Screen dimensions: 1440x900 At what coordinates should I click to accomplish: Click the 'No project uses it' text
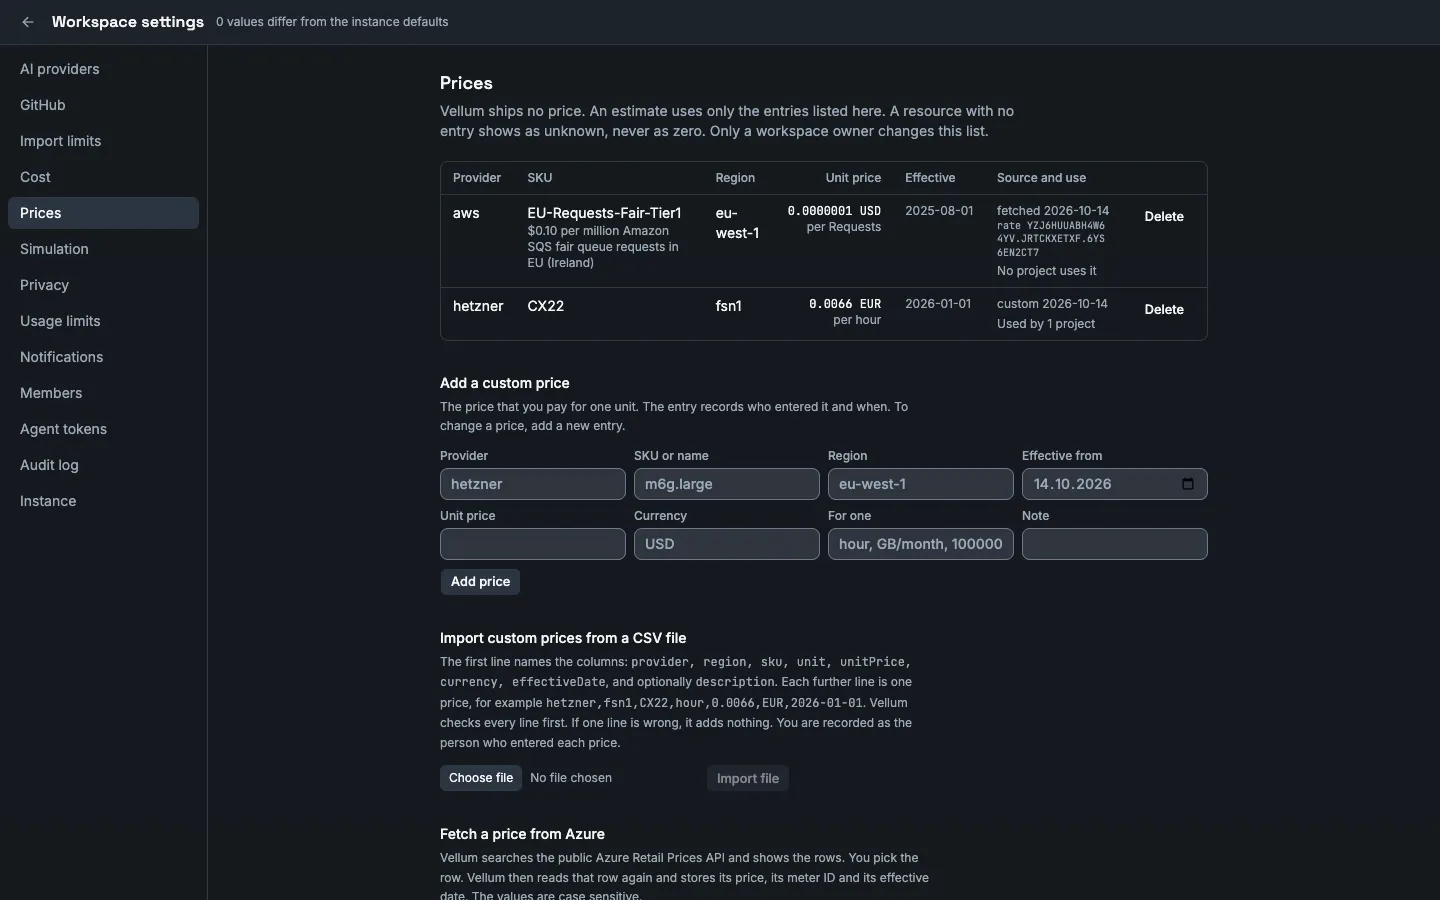pos(1047,271)
